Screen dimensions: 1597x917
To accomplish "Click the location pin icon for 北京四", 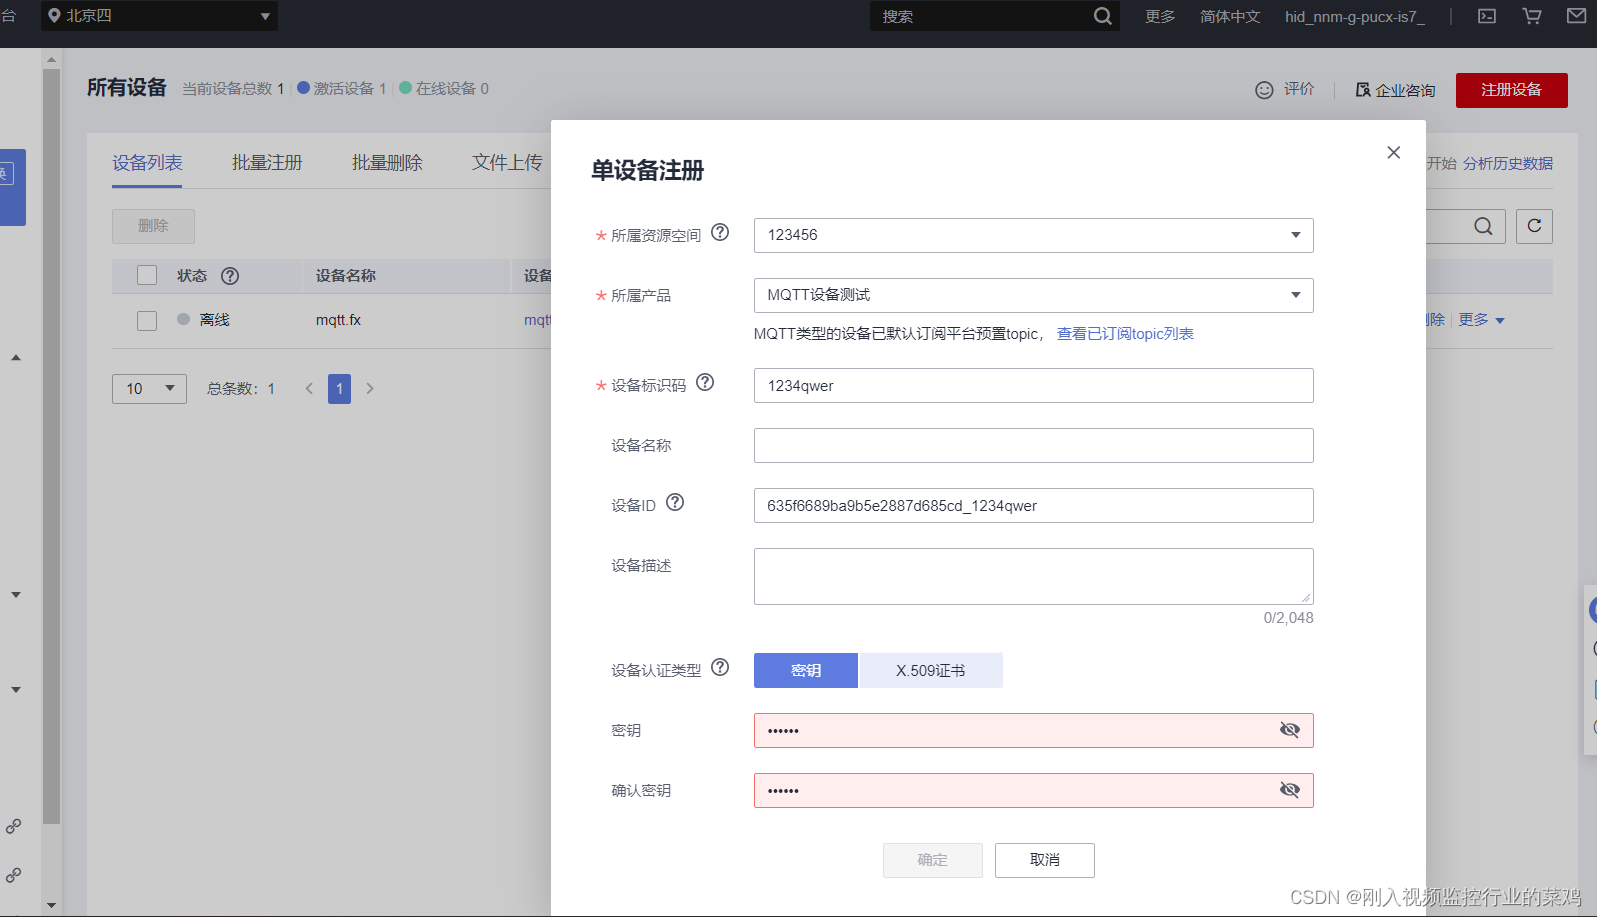I will (54, 15).
